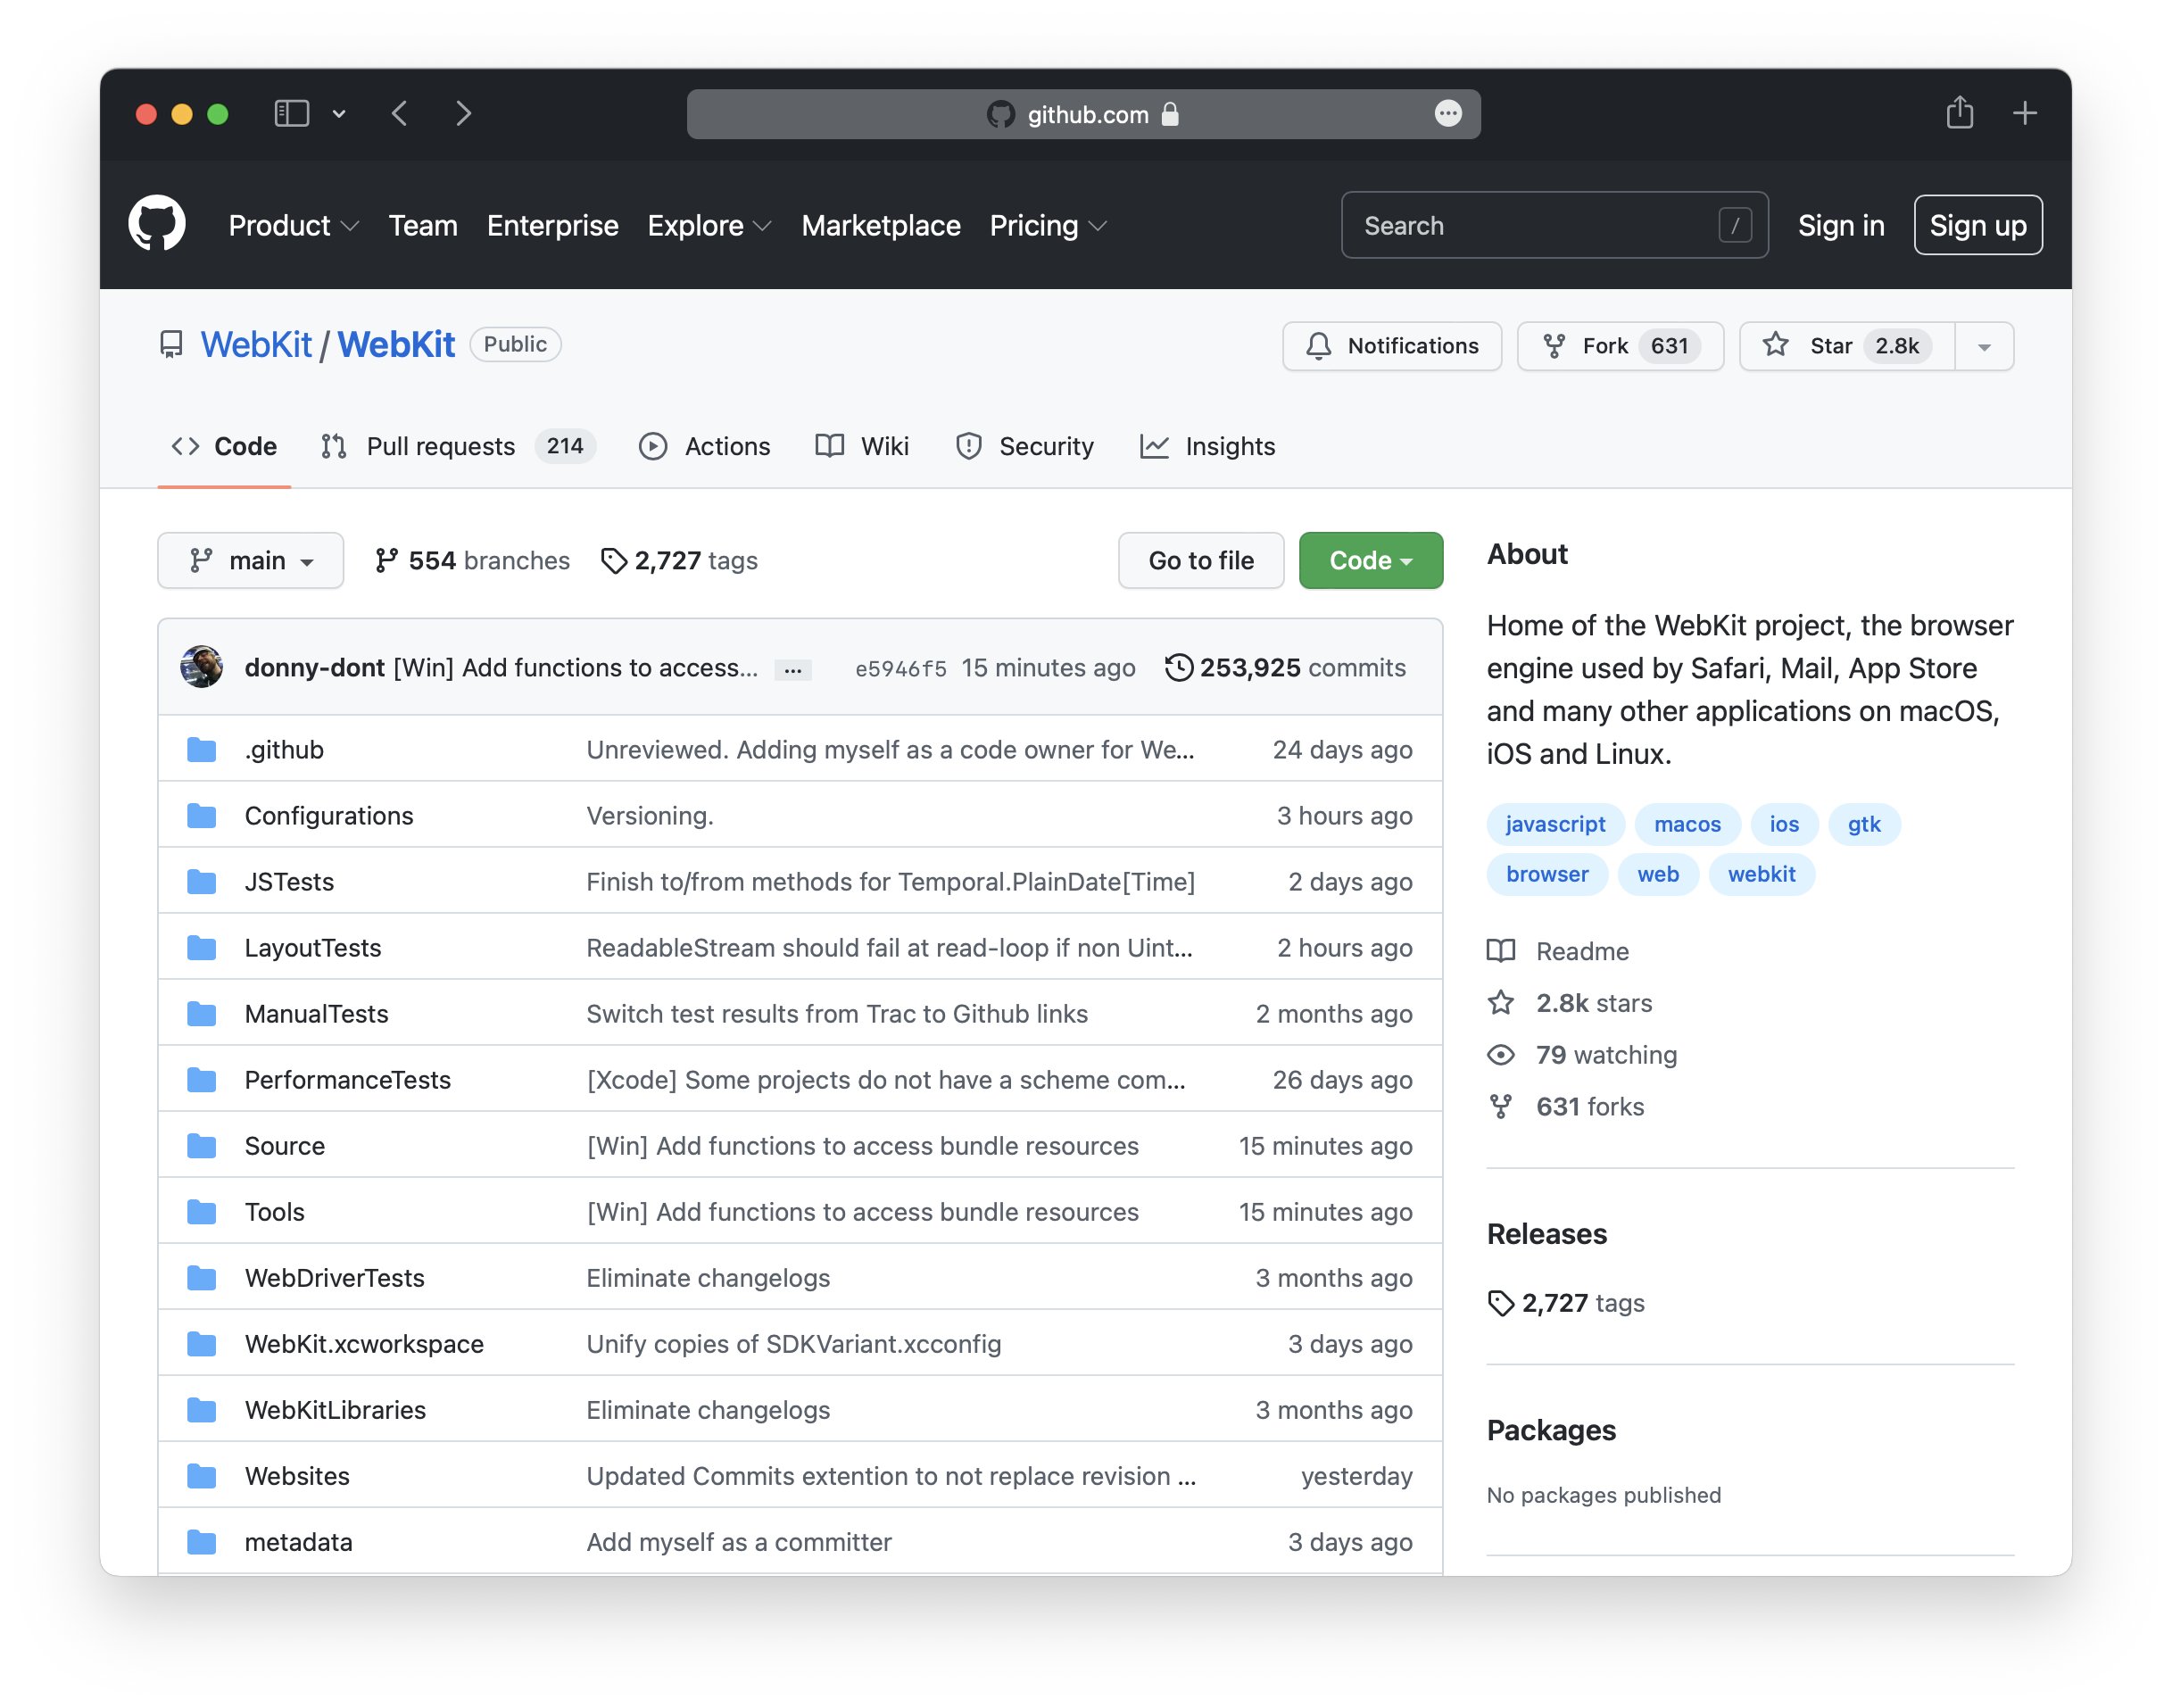Click the GitHub octocat home logo
The height and width of the screenshot is (1708, 2172).
(160, 224)
